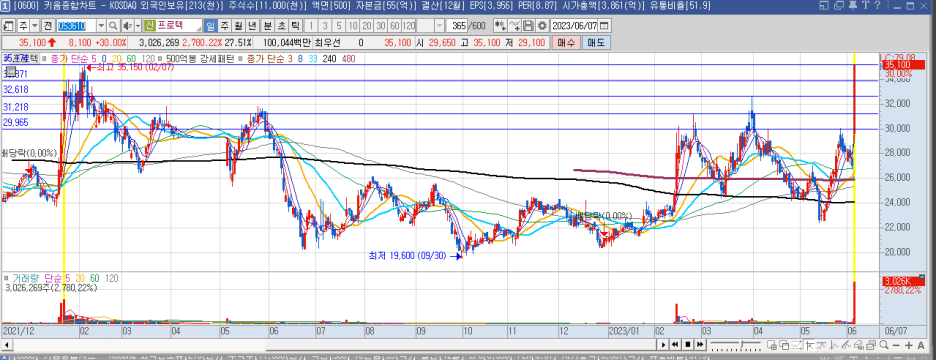Rewind the chart replay
Image resolution: width=936 pixels, height=360 pixels.
(675, 344)
